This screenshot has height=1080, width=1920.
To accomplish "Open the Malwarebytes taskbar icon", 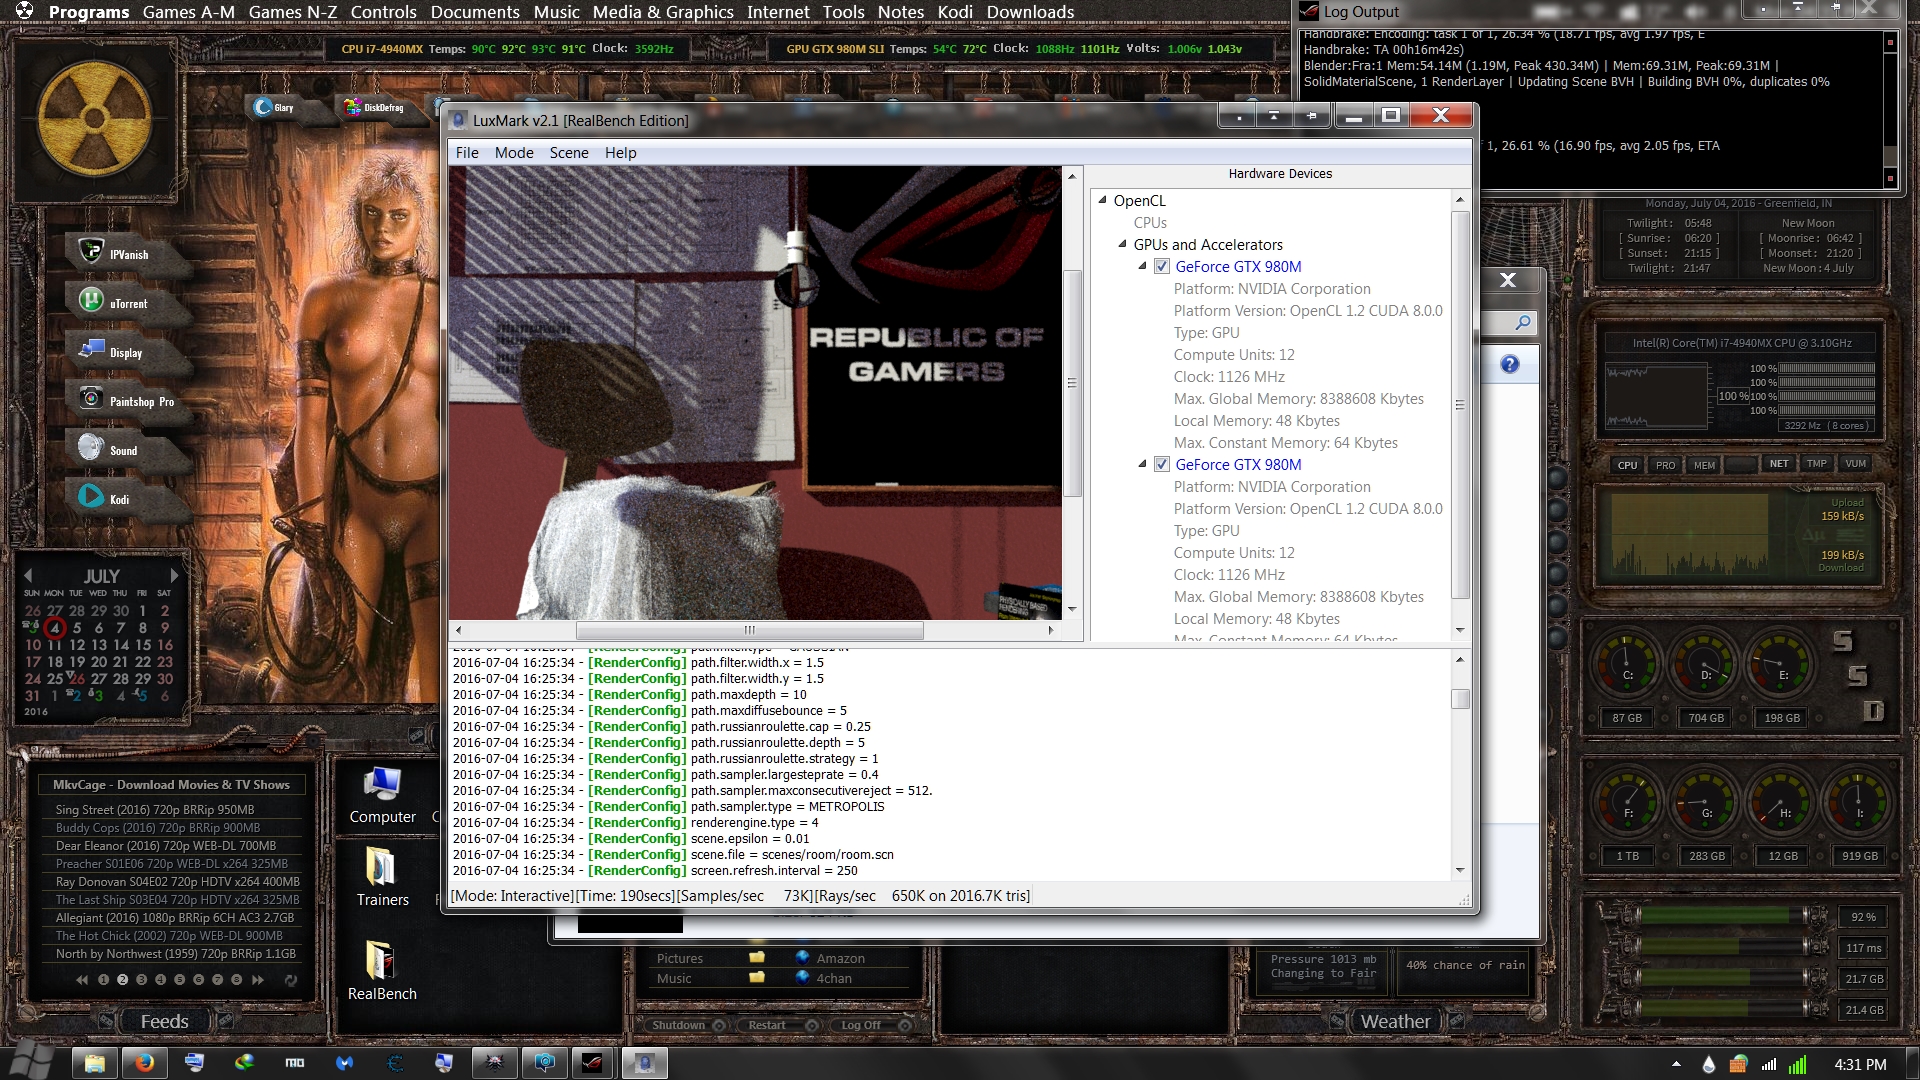I will pos(344,1063).
